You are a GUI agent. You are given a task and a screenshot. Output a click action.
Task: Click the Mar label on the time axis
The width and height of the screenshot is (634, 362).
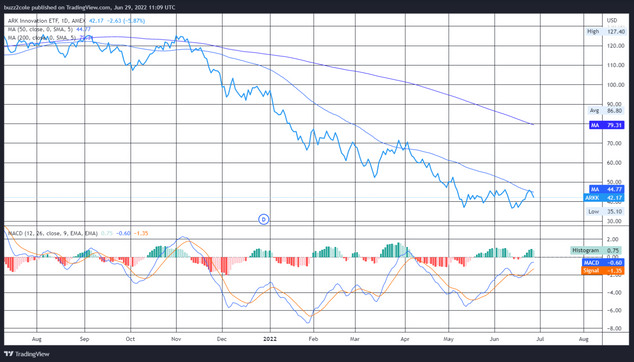[x=355, y=339]
